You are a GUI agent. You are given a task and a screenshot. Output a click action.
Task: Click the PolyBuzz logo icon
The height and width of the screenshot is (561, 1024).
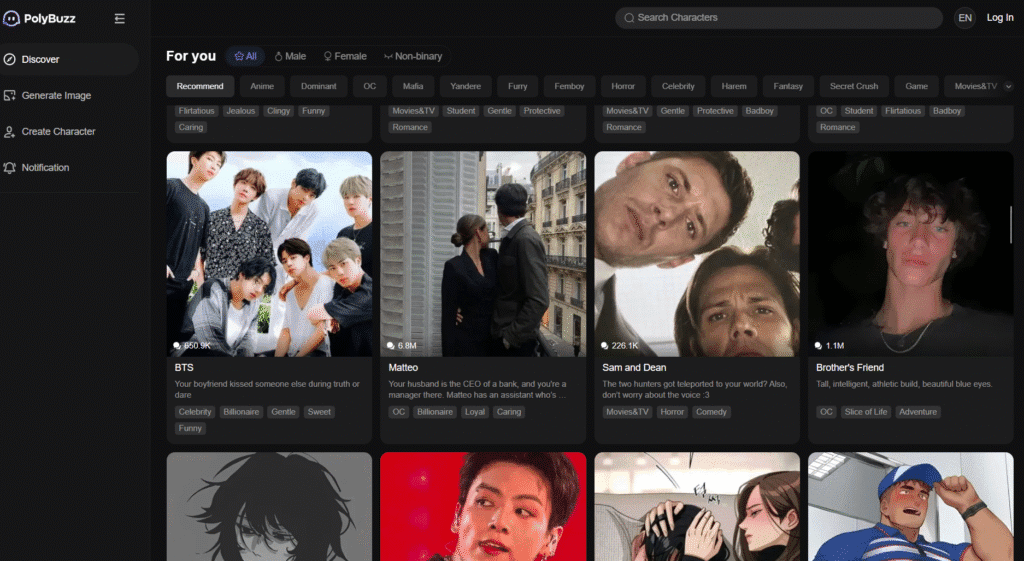12,18
